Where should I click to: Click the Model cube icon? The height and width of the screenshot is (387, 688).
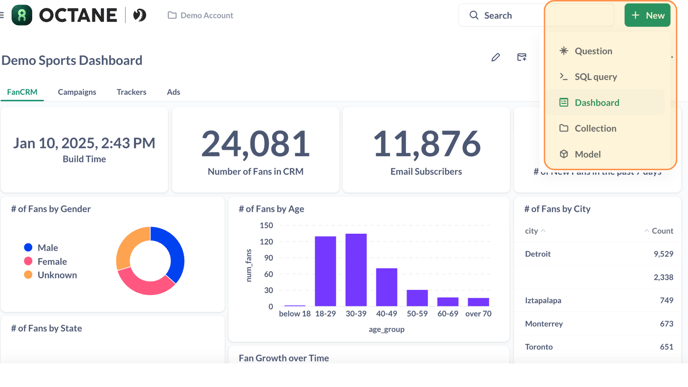564,154
